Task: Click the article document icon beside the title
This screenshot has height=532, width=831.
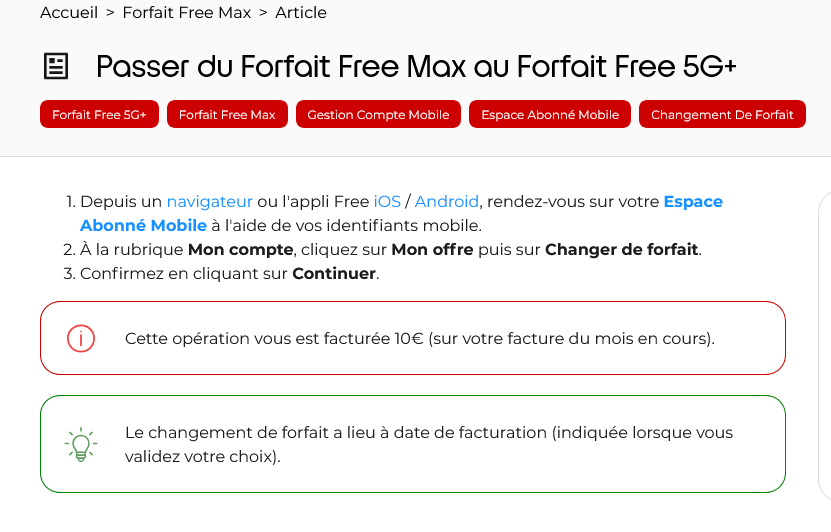Action: (x=56, y=67)
